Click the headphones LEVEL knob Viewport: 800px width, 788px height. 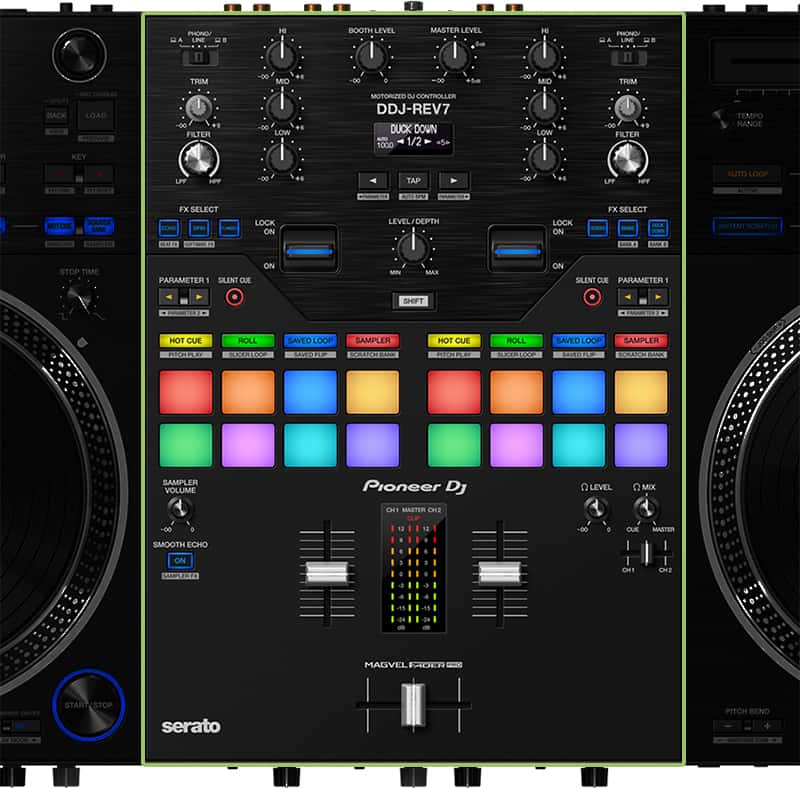(x=595, y=508)
